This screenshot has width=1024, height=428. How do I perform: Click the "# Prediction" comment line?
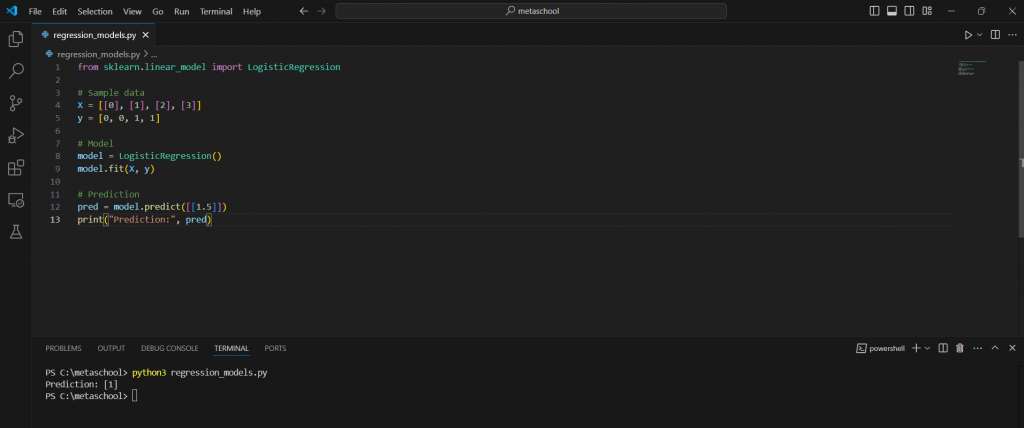(x=108, y=194)
